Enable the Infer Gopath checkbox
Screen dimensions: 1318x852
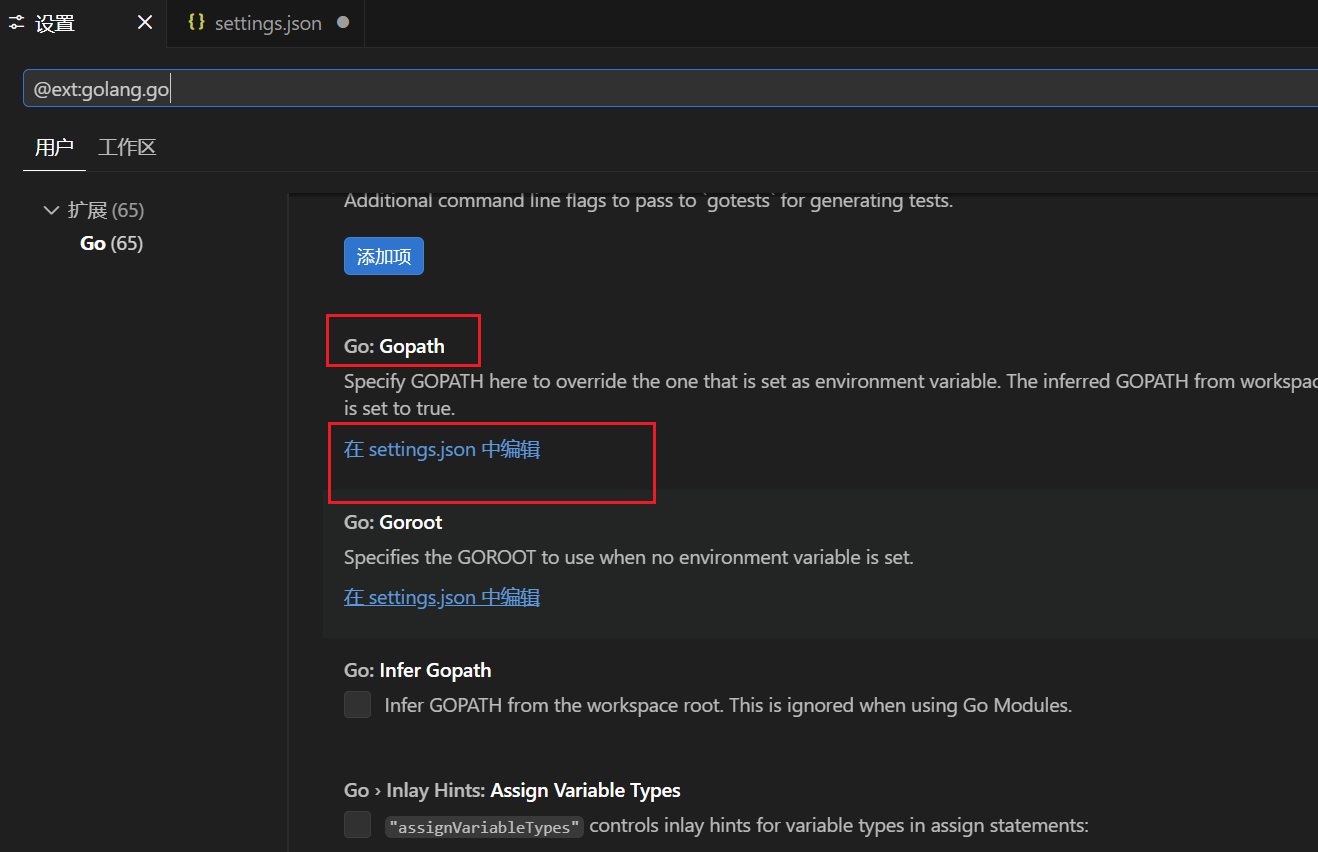pyautogui.click(x=357, y=705)
